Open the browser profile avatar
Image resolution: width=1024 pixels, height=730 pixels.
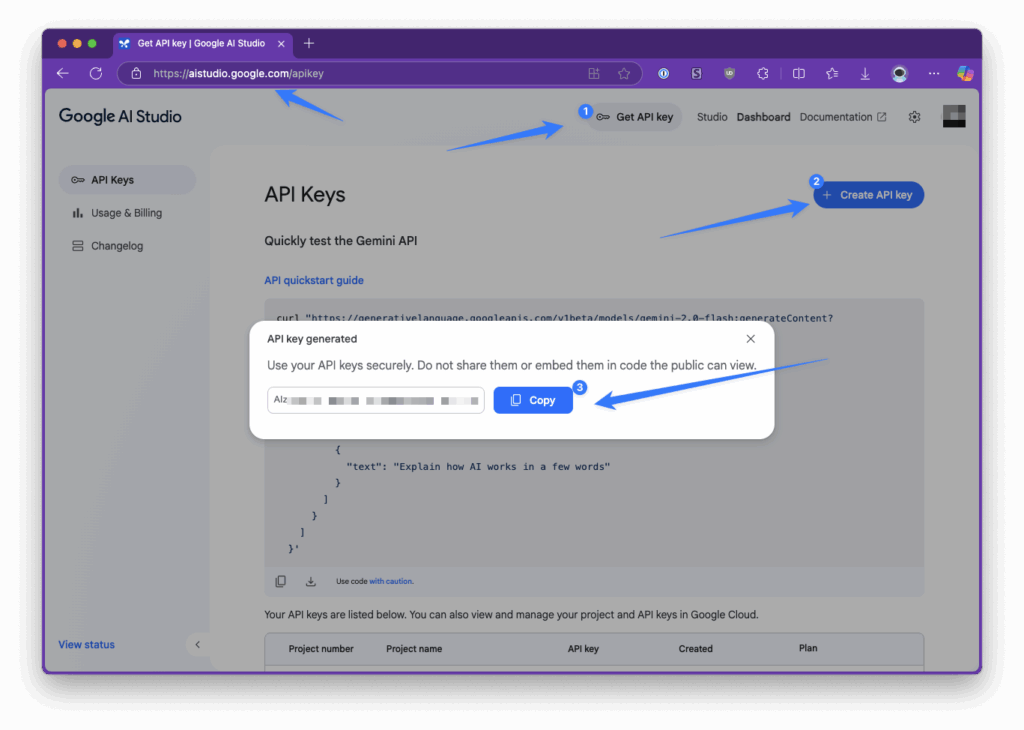click(x=899, y=74)
